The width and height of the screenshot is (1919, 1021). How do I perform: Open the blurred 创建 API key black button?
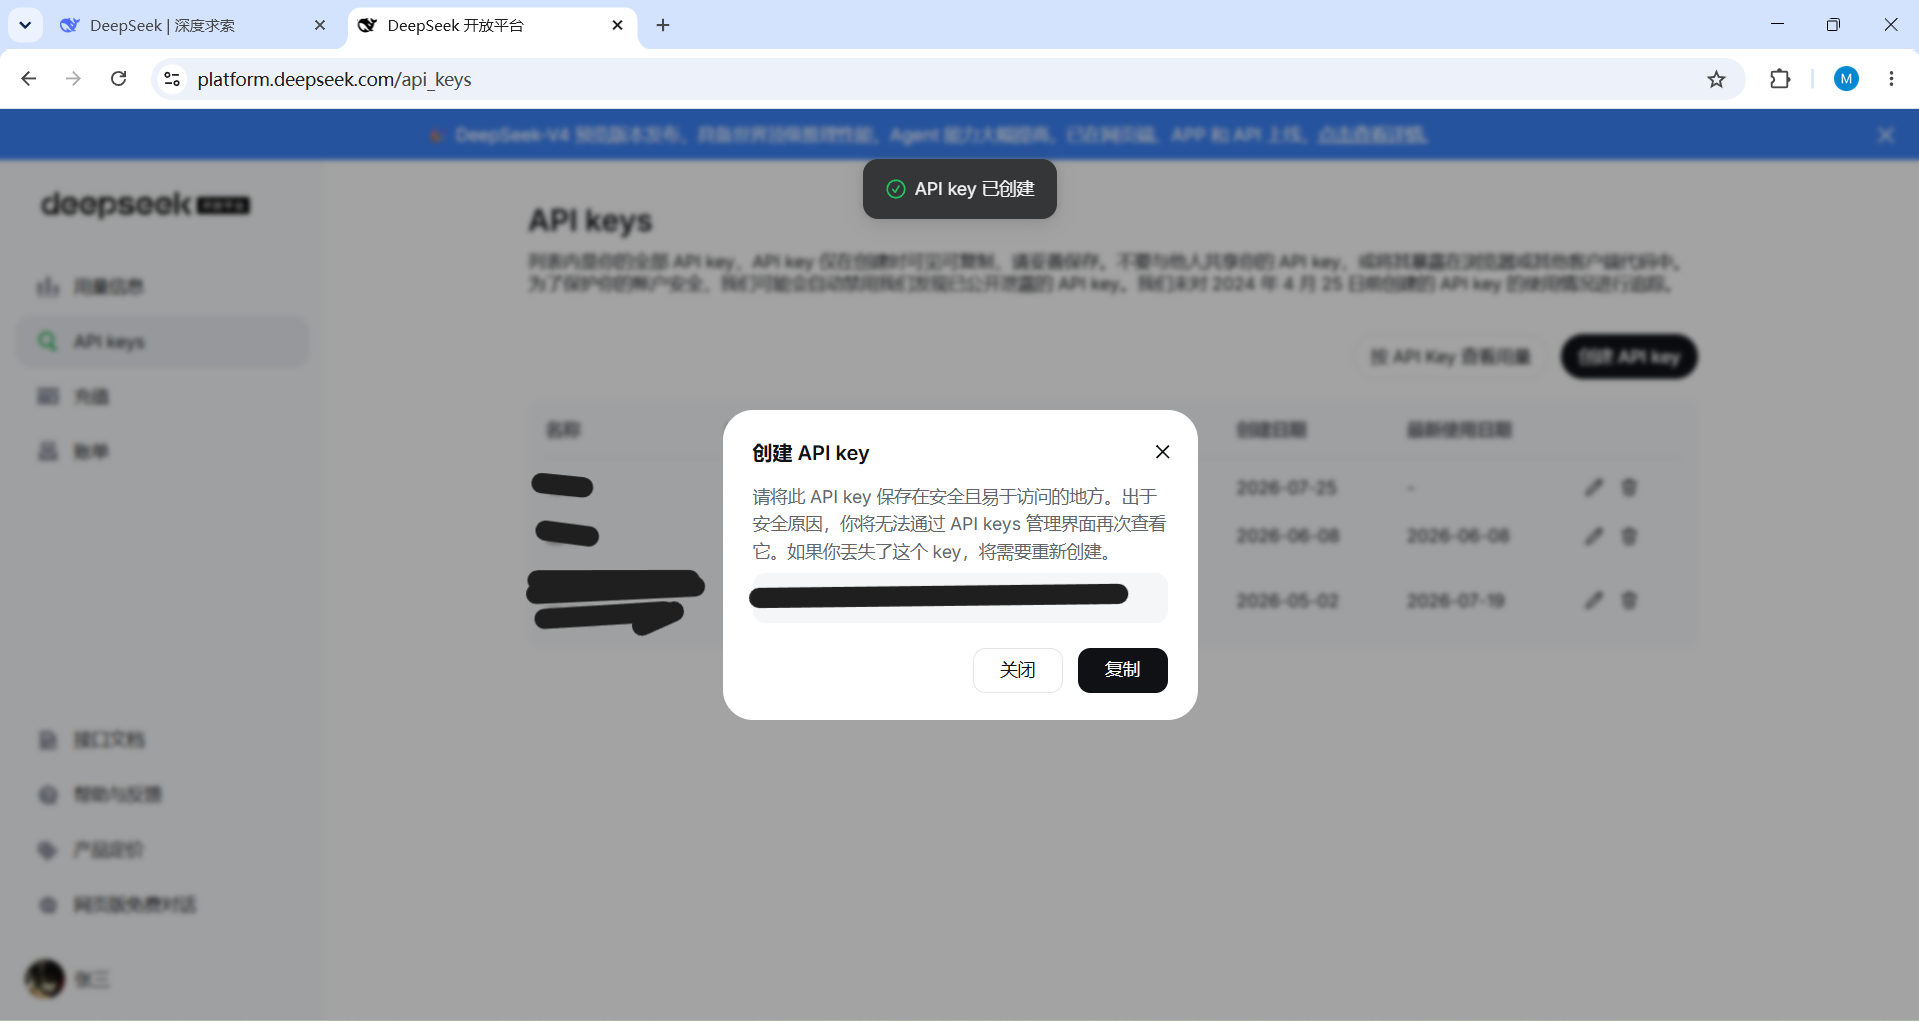[x=1629, y=357]
